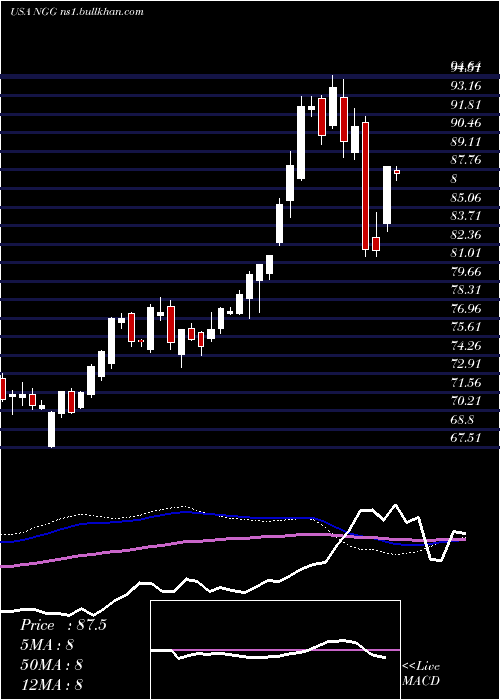This screenshot has height=700, width=500.
Task: Click the Price : 87.5 readout
Action: coord(63,625)
